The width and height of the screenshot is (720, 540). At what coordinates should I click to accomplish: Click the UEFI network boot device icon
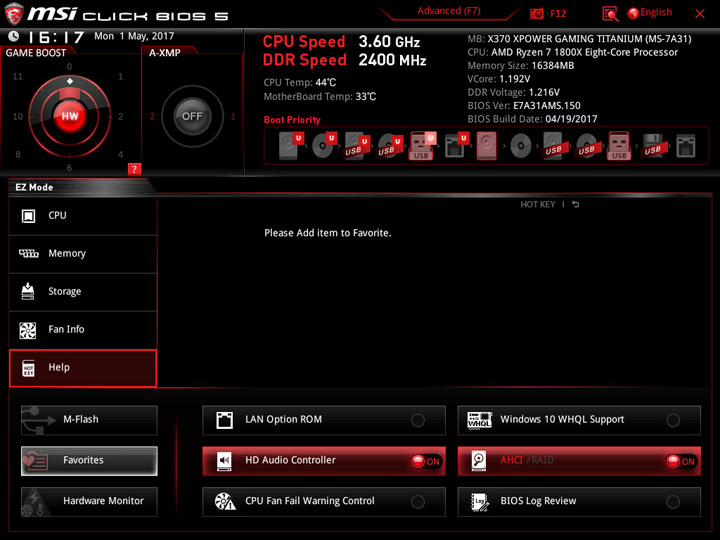pos(456,146)
